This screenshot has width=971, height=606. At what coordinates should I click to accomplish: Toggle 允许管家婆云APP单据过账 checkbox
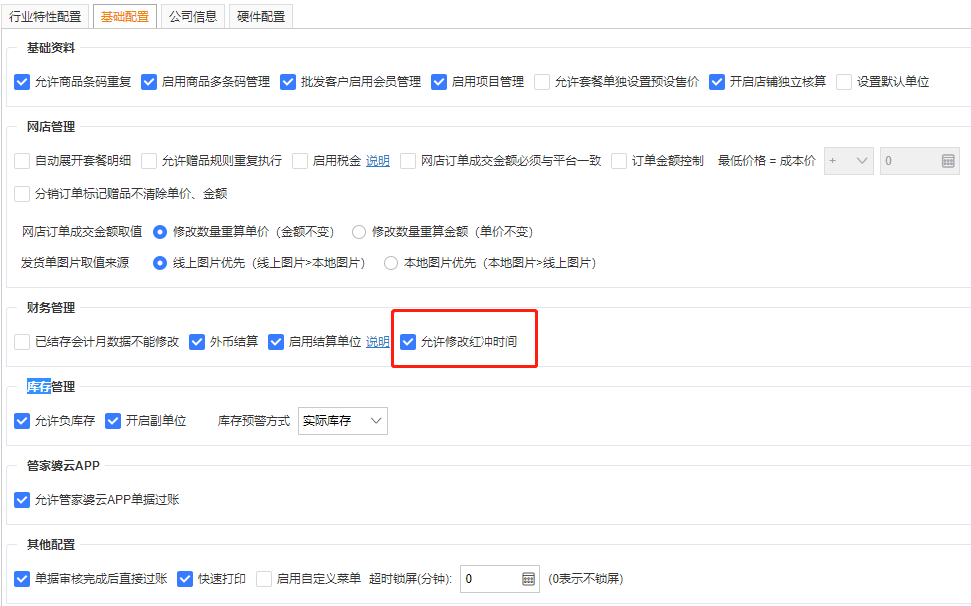coord(22,500)
